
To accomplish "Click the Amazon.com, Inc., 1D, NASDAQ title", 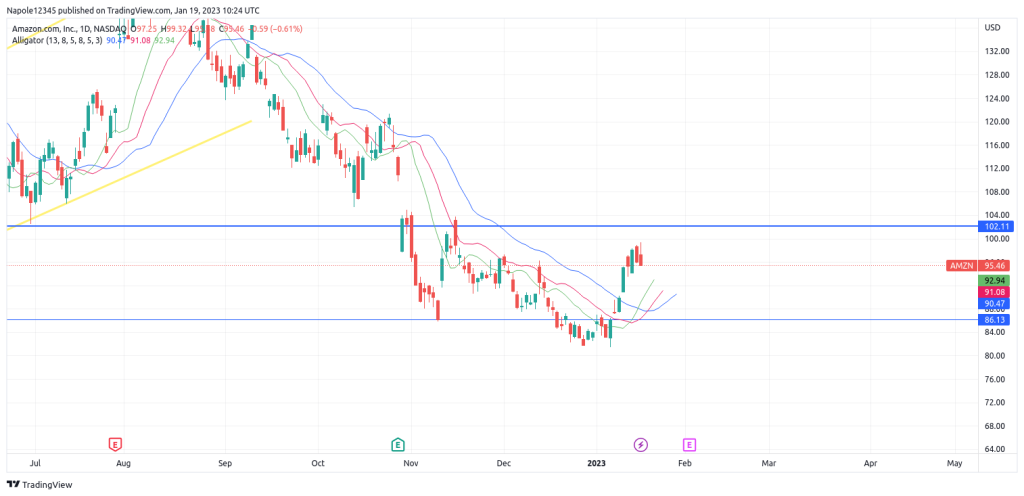I will coord(69,29).
